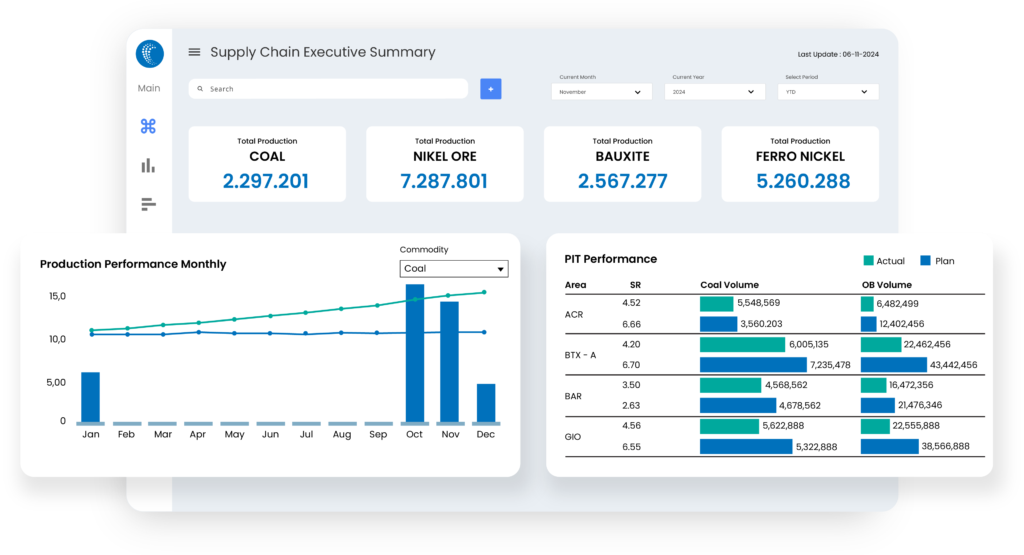Expand the Current Month dropdown
1024x555 pixels.
[x=601, y=92]
